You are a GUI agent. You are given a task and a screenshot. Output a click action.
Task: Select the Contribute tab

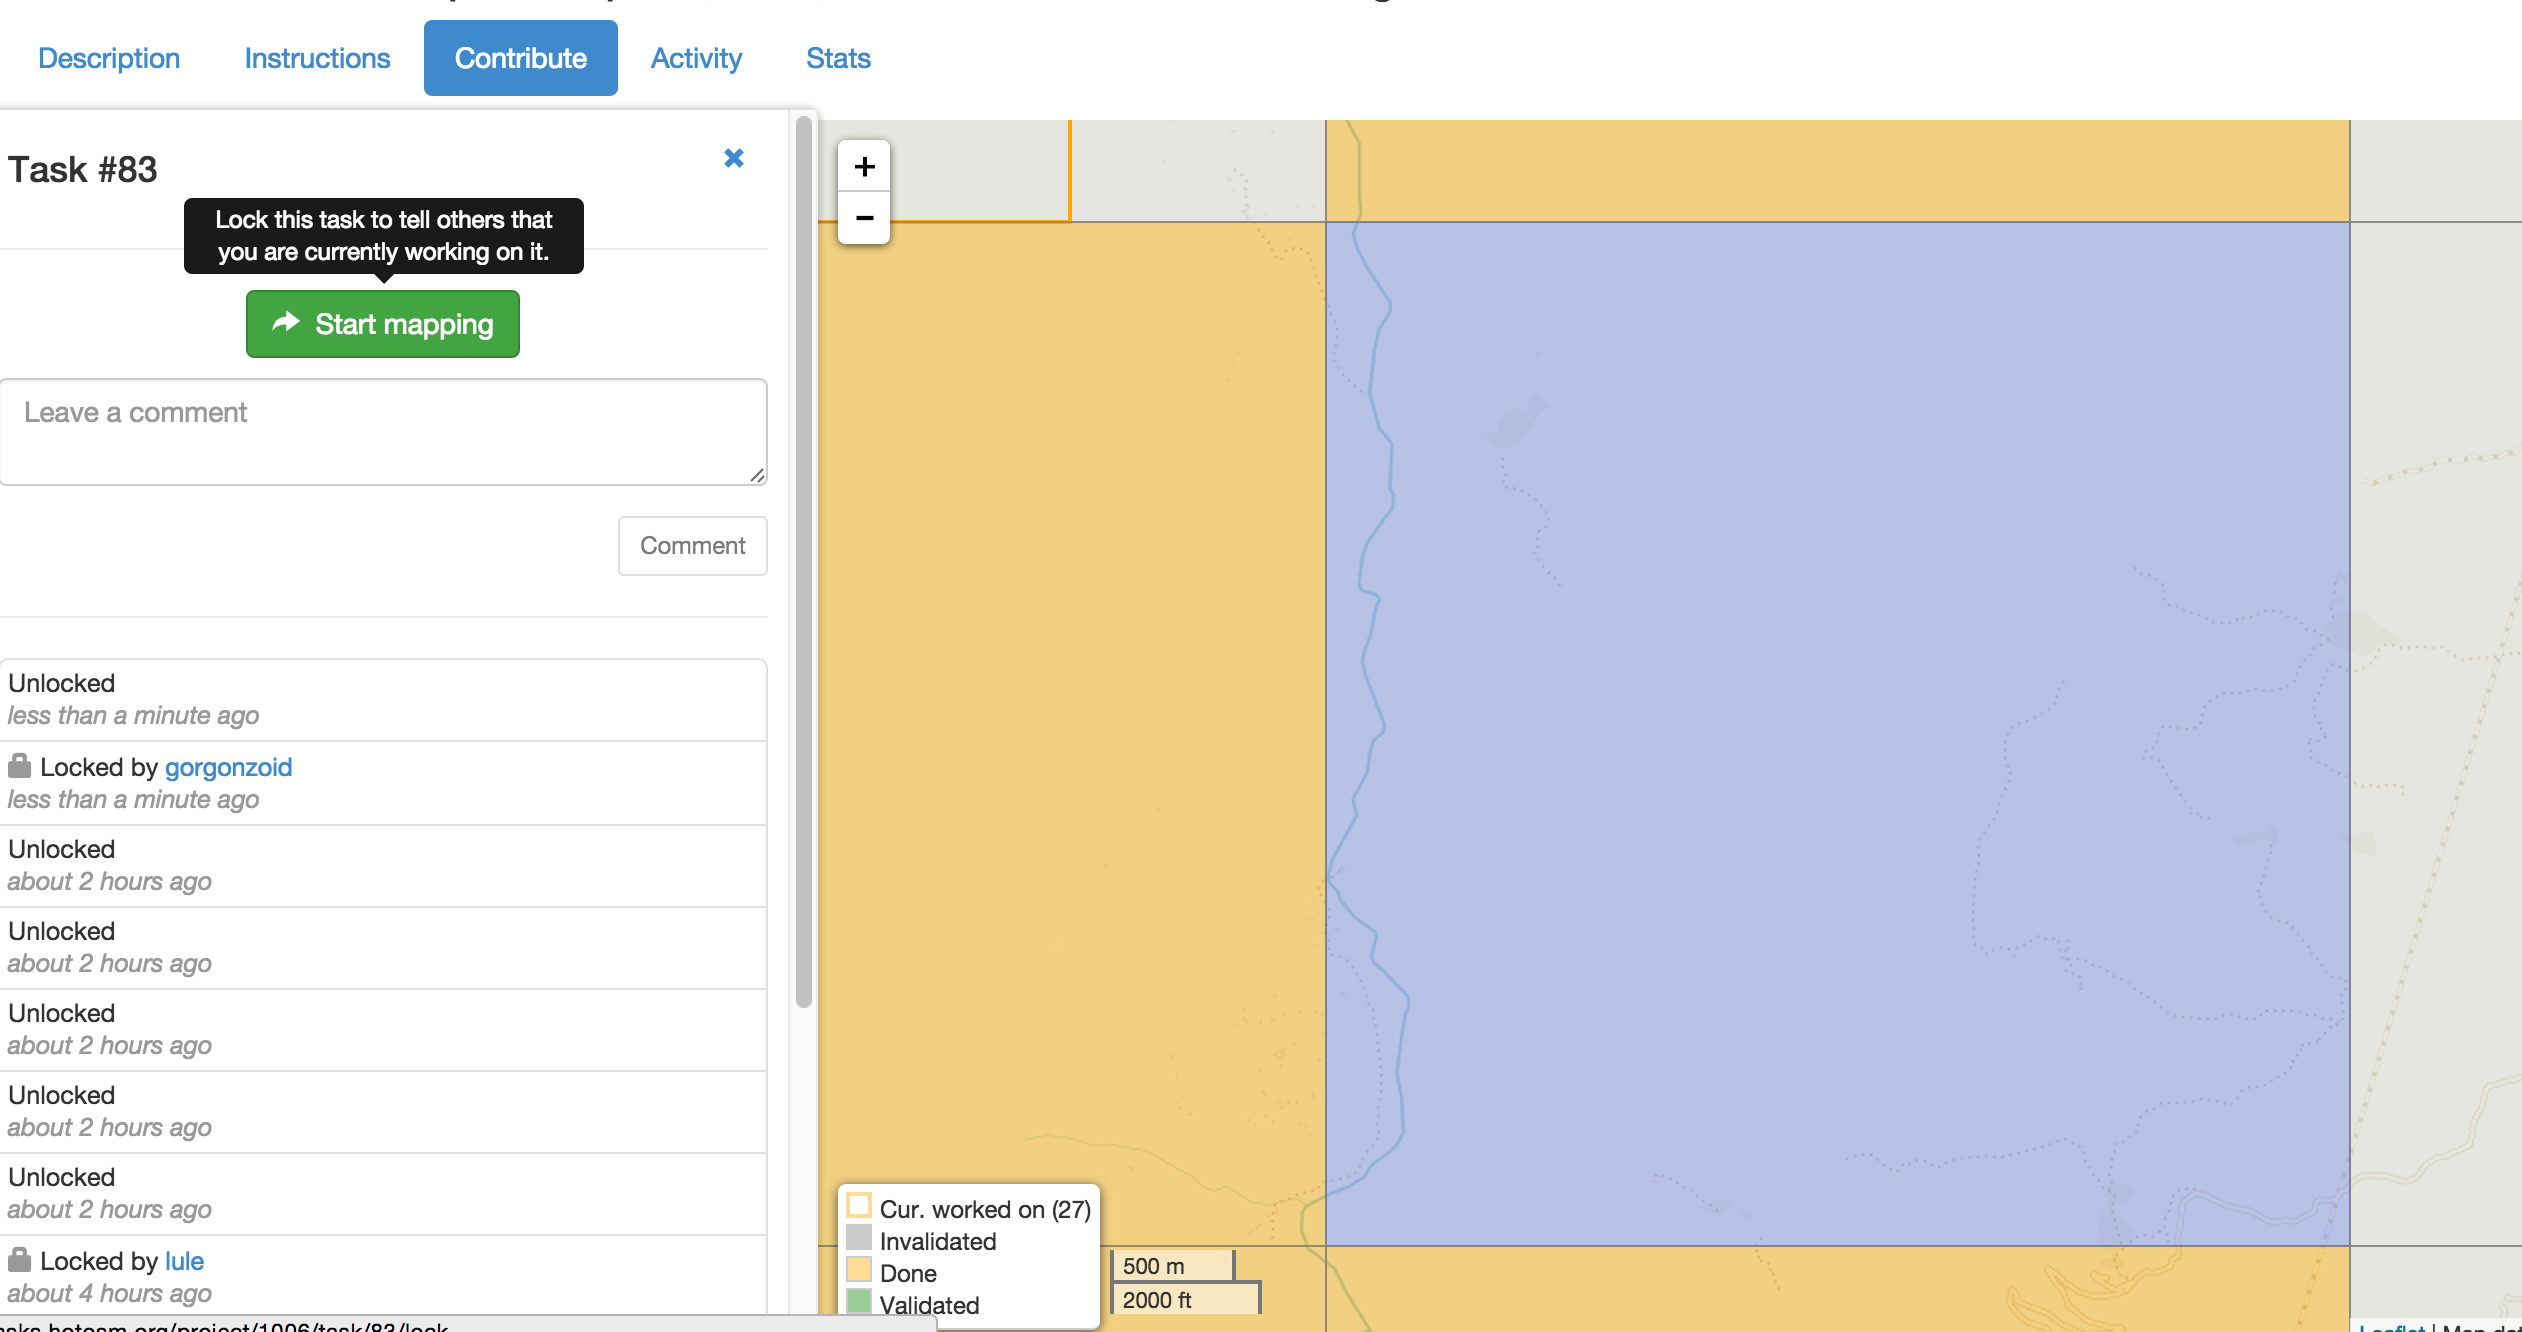(x=520, y=57)
